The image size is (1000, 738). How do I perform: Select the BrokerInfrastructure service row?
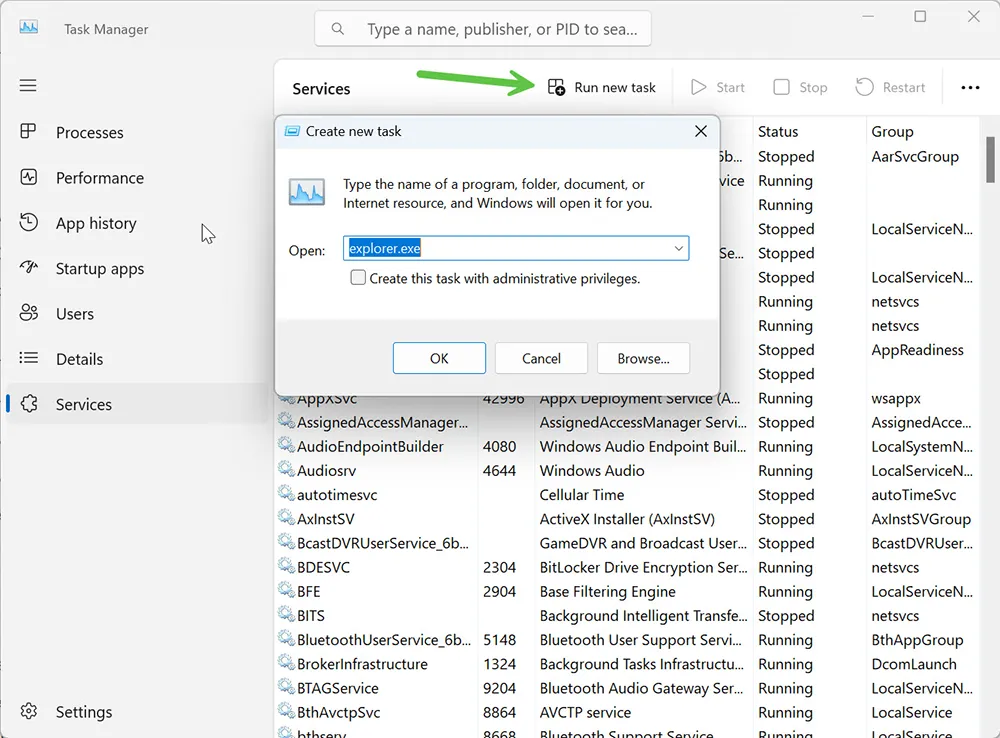coord(628,664)
